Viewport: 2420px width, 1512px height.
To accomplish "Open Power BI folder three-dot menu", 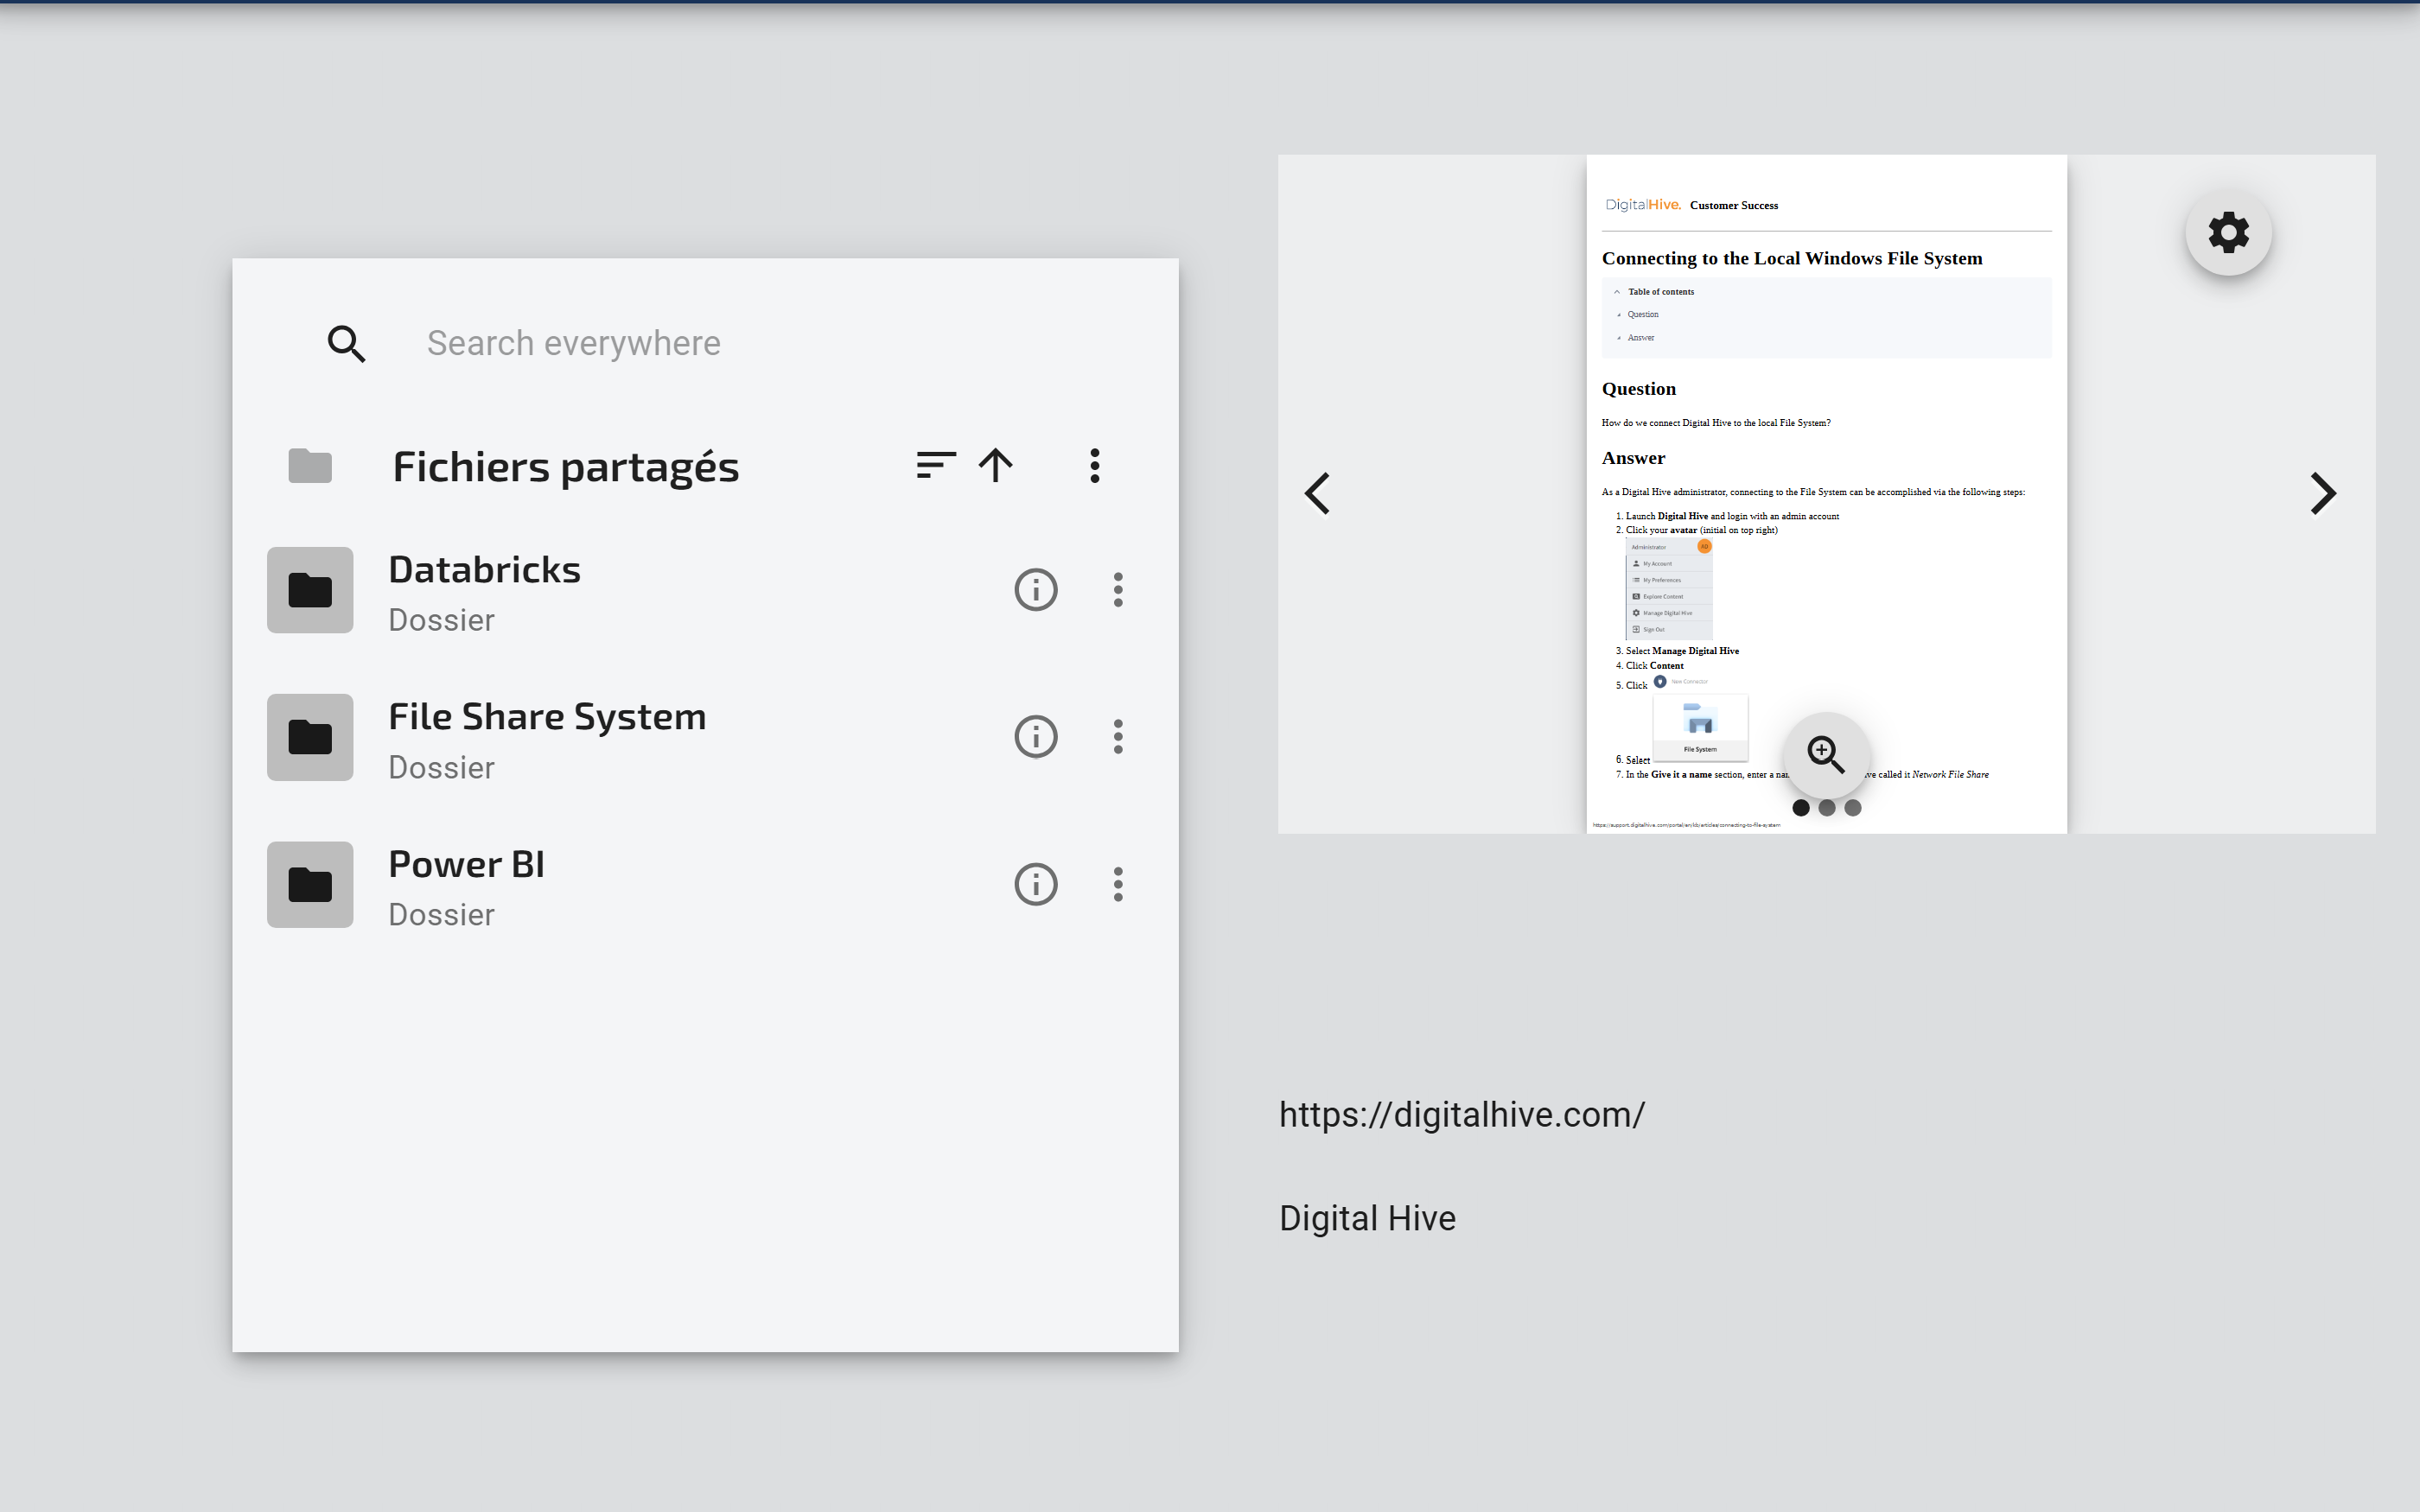I will tap(1118, 884).
